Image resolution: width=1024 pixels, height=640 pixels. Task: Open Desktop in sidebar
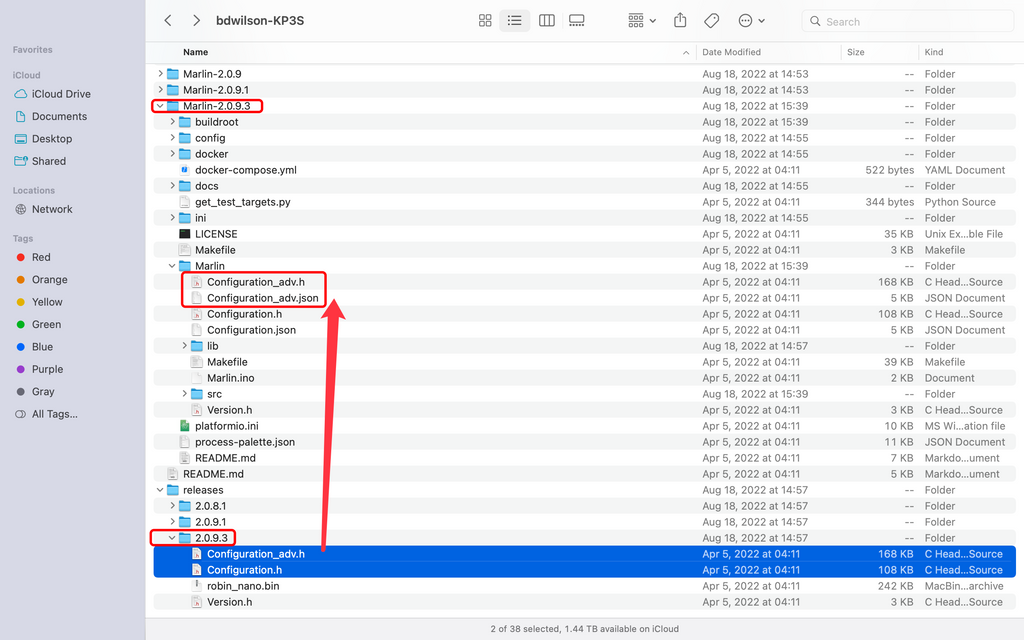coord(52,139)
